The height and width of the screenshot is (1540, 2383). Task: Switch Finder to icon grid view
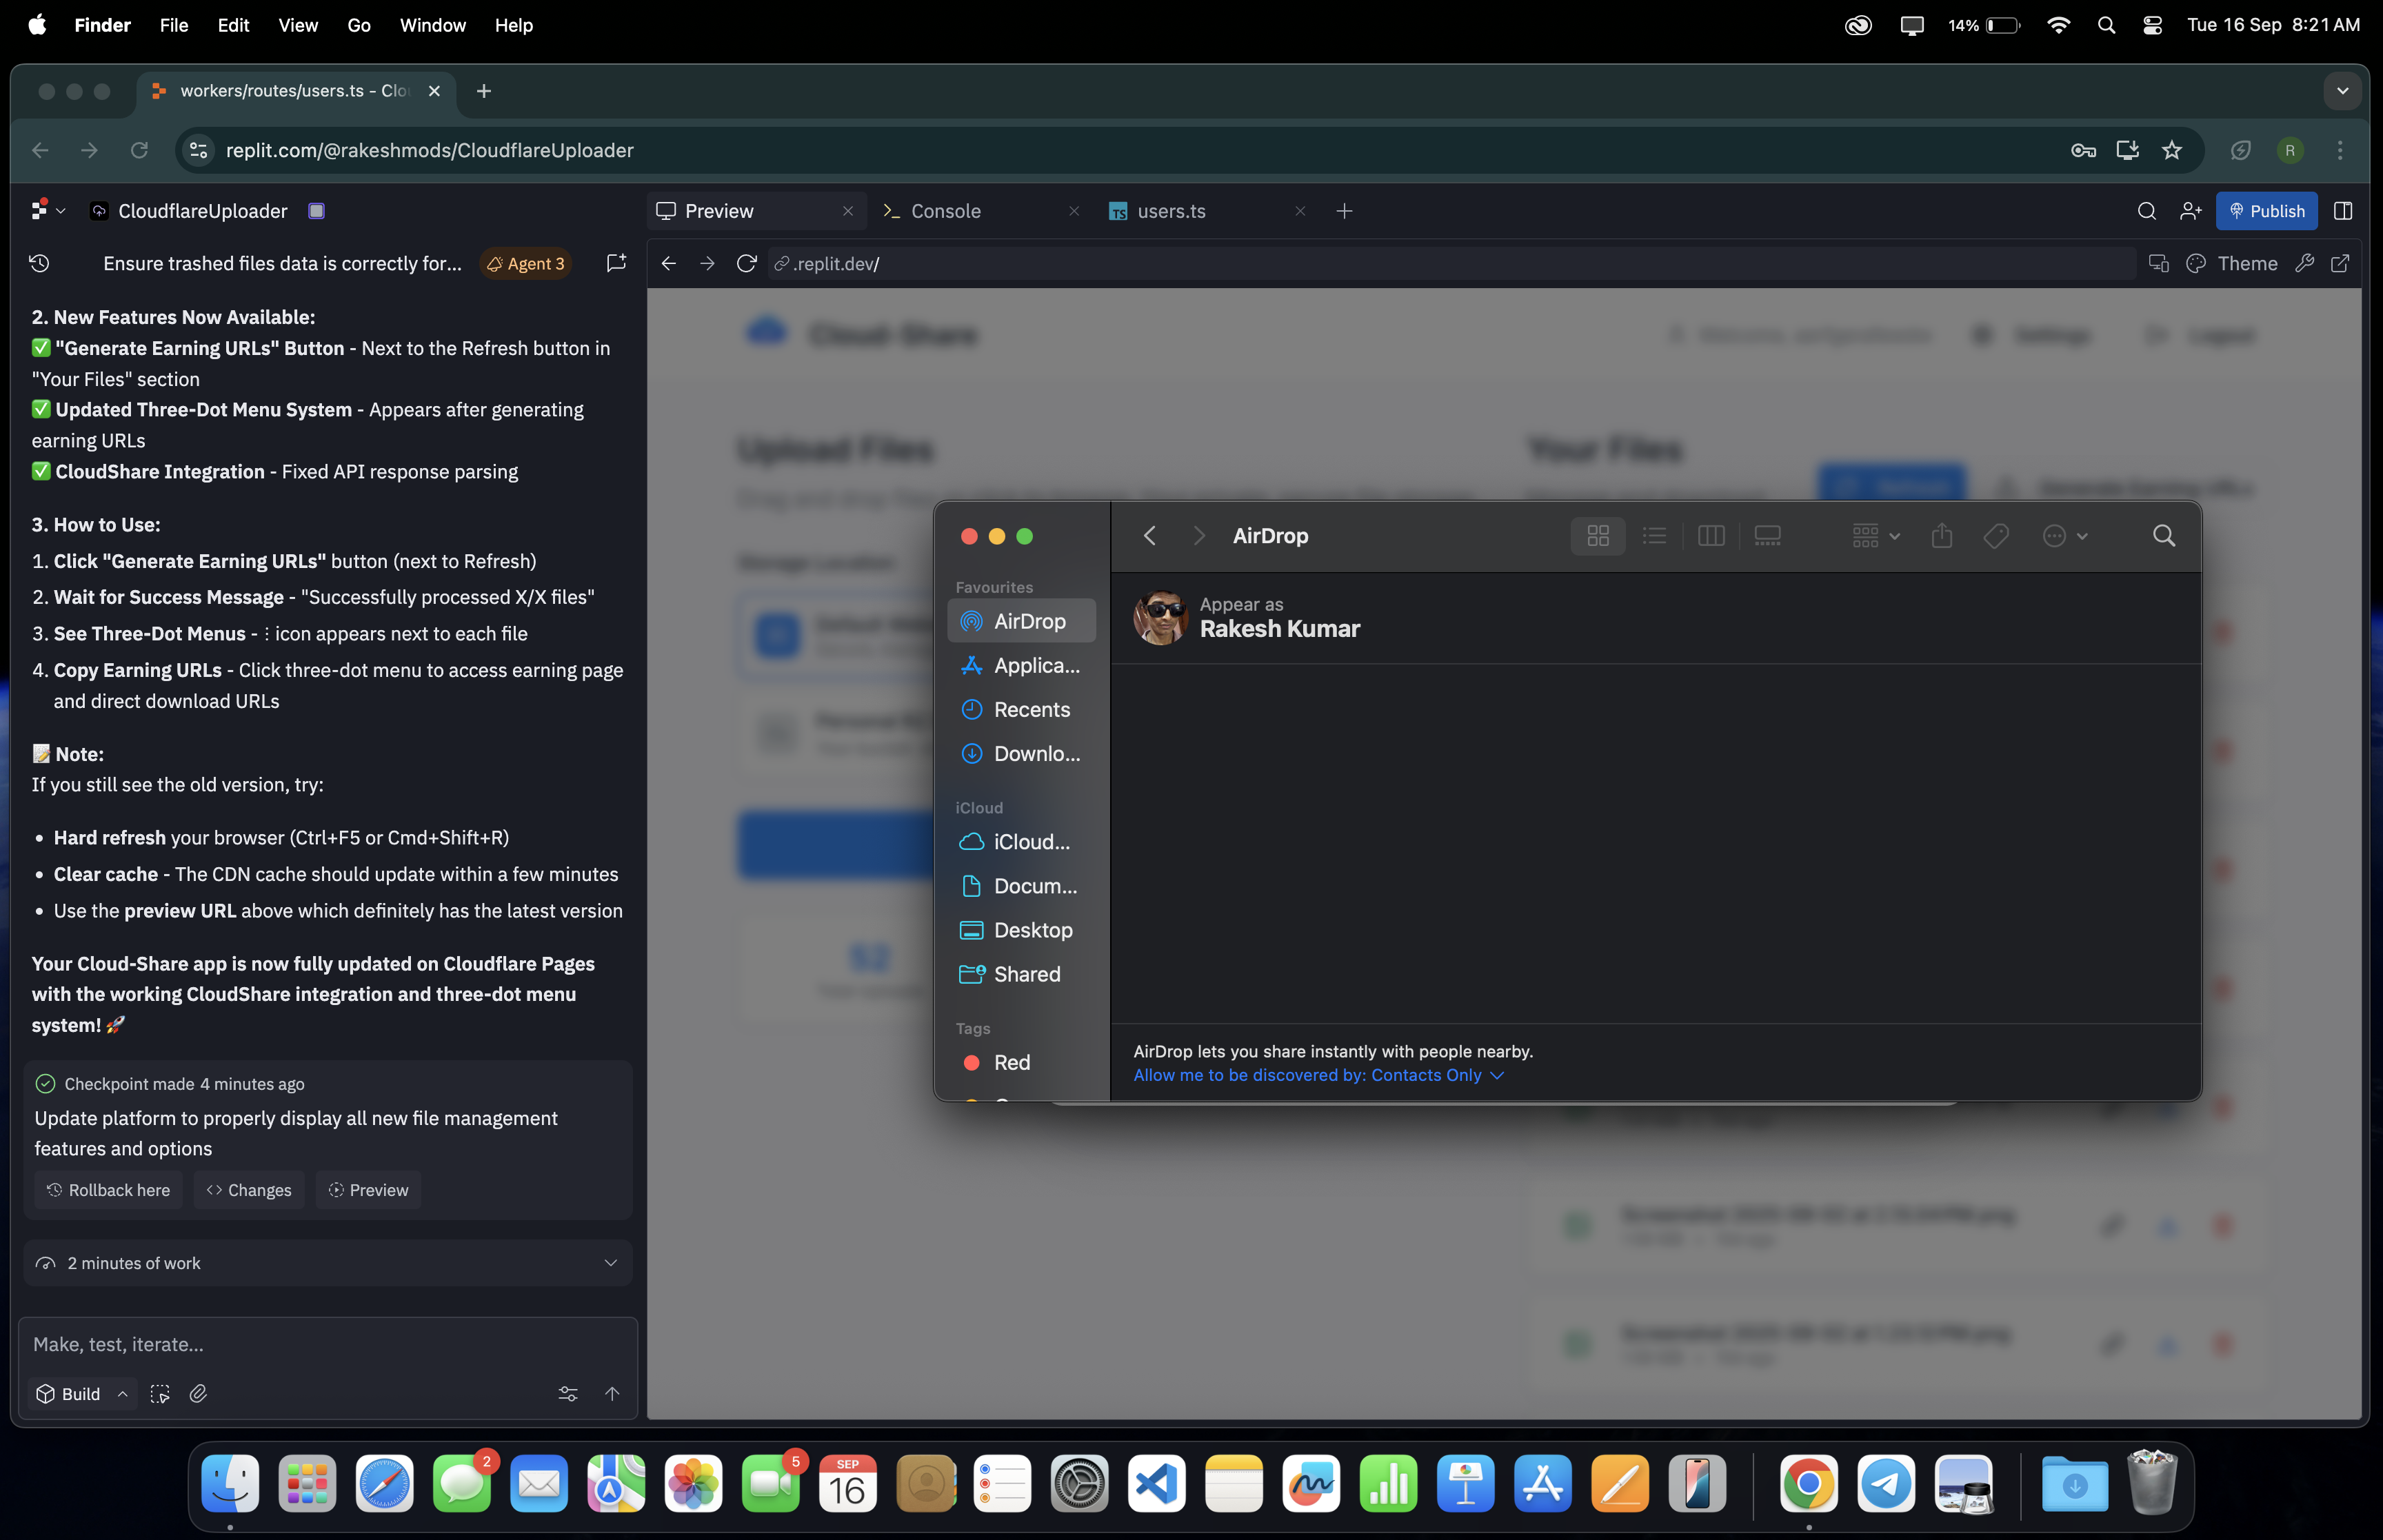1598,536
